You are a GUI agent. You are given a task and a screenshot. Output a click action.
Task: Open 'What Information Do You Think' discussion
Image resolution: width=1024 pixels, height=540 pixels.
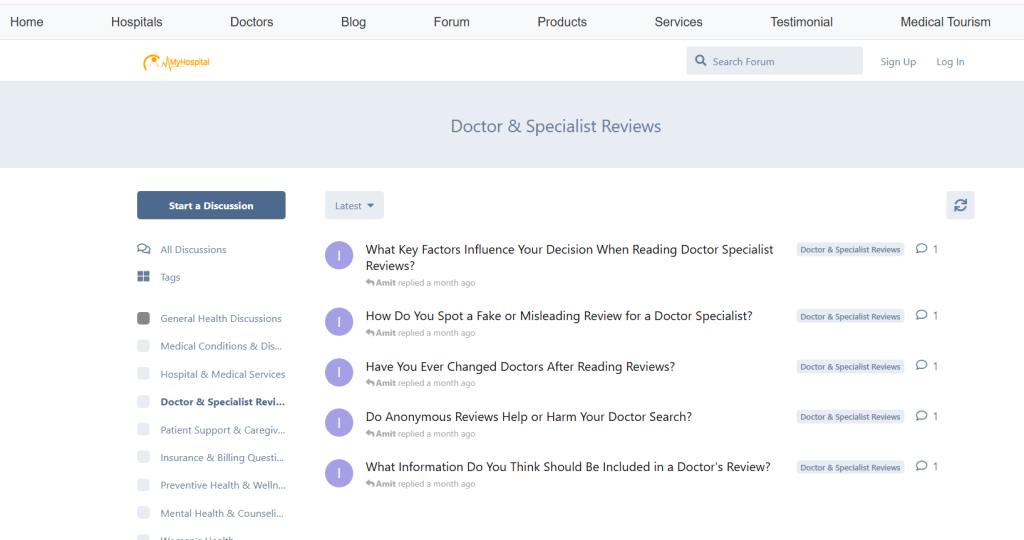click(568, 467)
